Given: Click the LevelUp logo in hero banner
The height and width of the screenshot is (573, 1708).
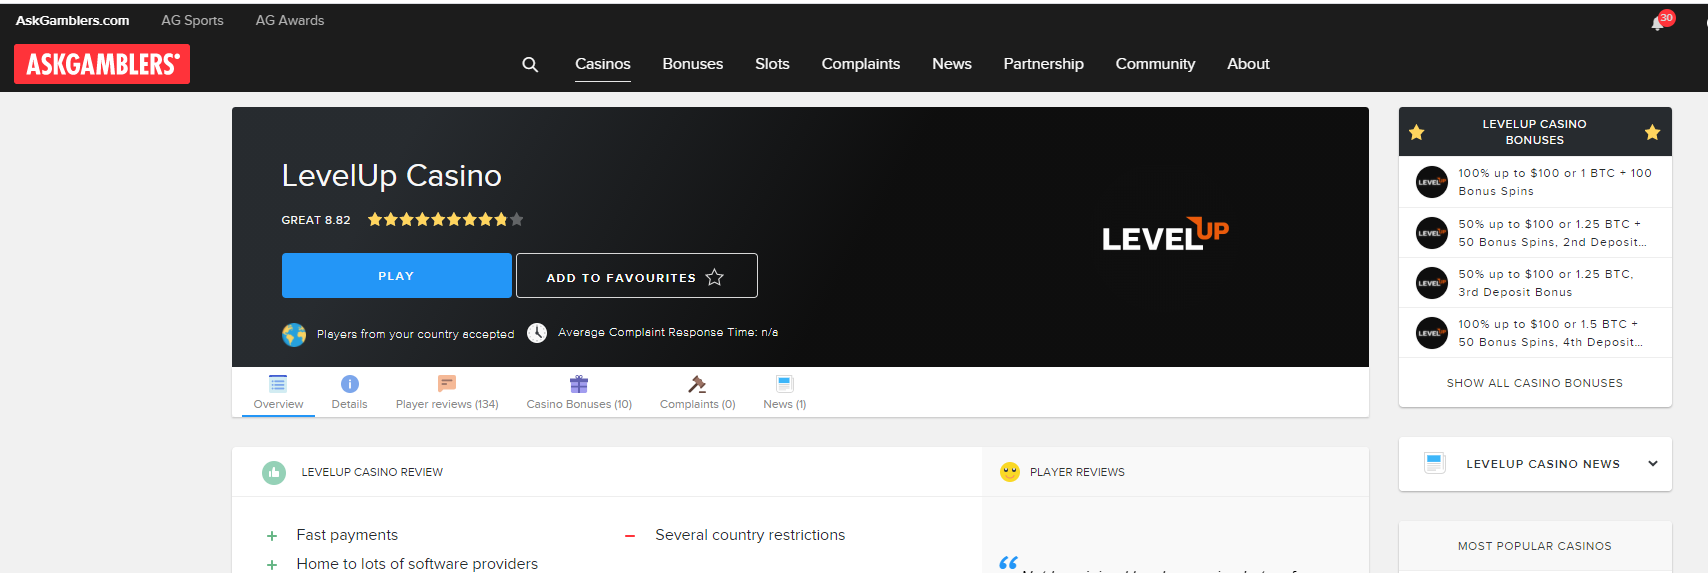Looking at the screenshot, I should click(x=1165, y=234).
